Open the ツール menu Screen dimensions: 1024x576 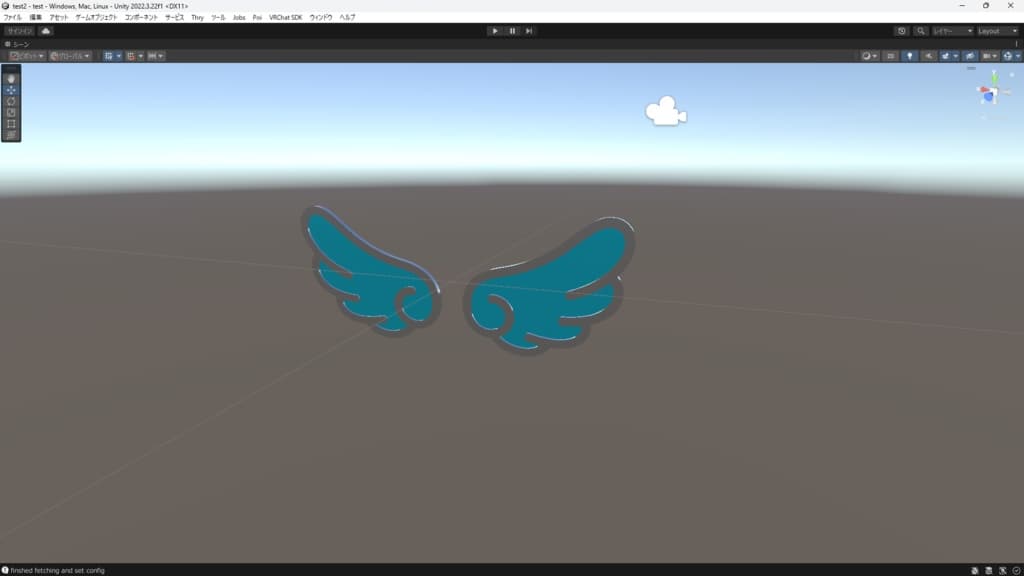tap(218, 18)
